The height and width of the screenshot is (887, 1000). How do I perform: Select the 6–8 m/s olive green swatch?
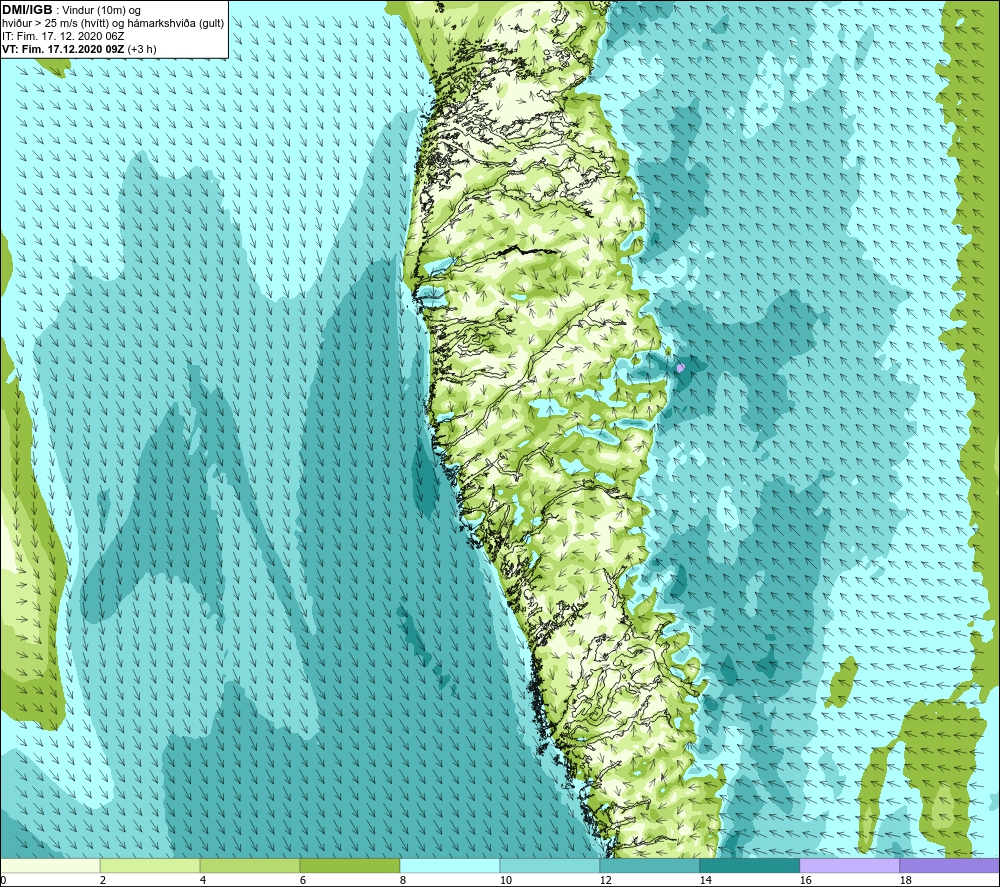[349, 865]
